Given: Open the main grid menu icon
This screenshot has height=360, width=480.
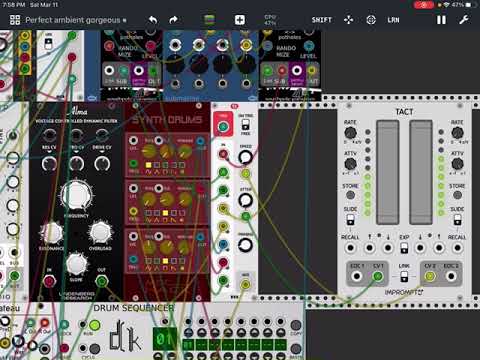Looking at the screenshot, I should pos(15,20).
